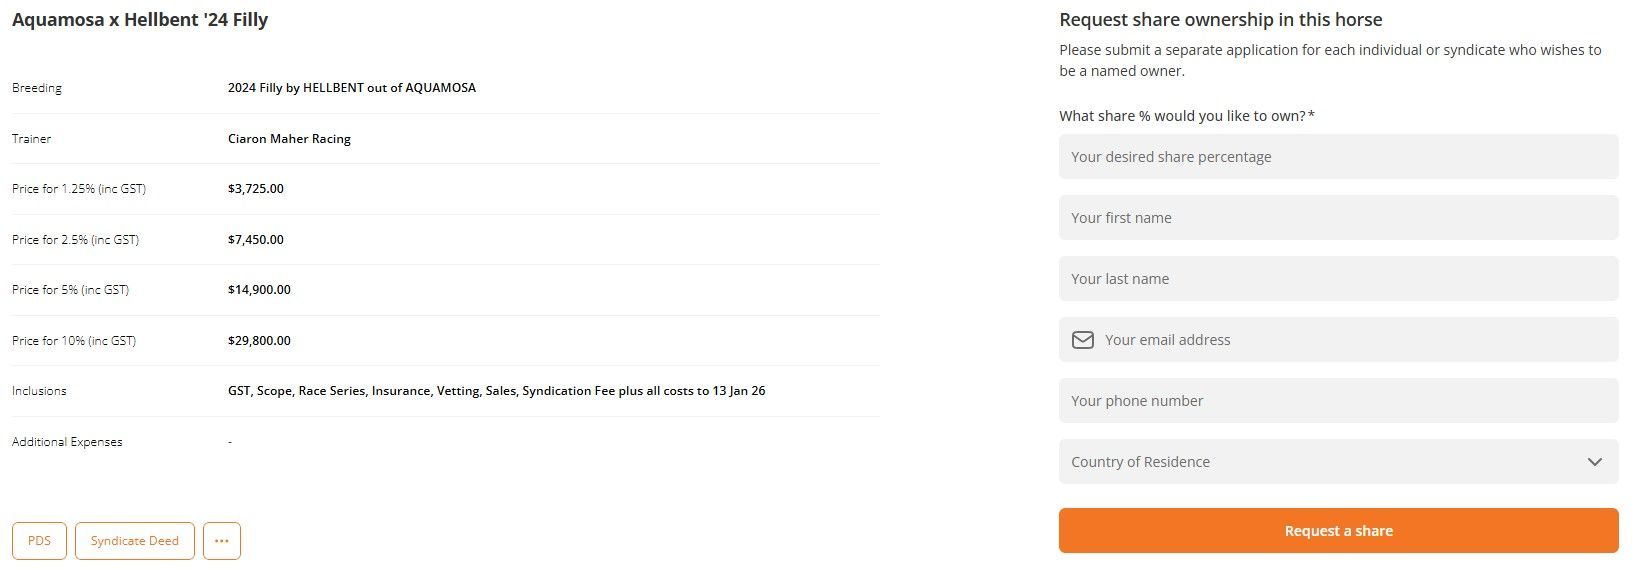Click the Ciaron Maher Racing trainer name

click(x=289, y=139)
